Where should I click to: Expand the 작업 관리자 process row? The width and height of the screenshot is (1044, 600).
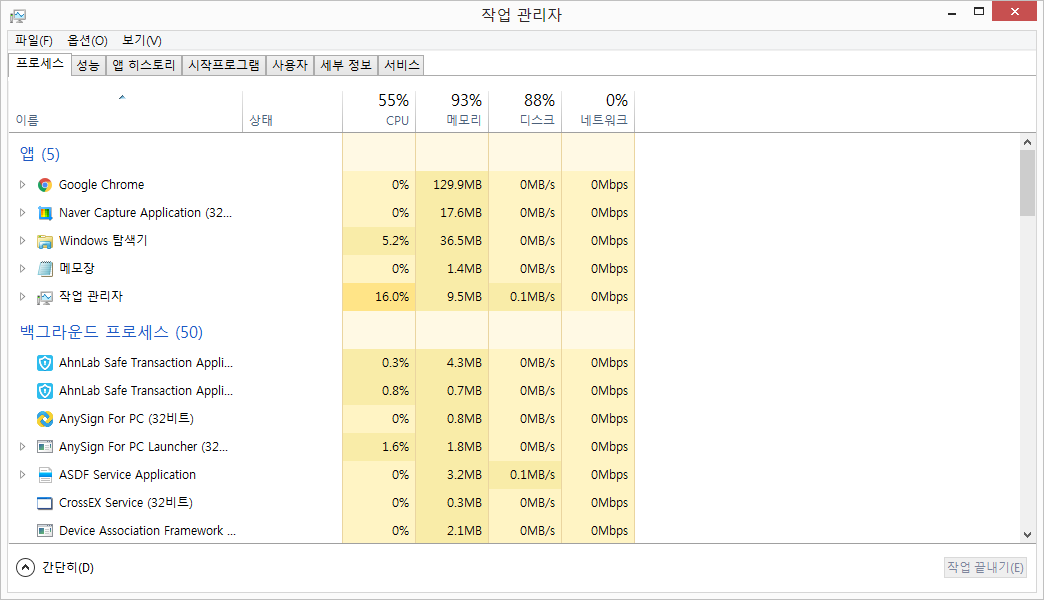pos(22,296)
